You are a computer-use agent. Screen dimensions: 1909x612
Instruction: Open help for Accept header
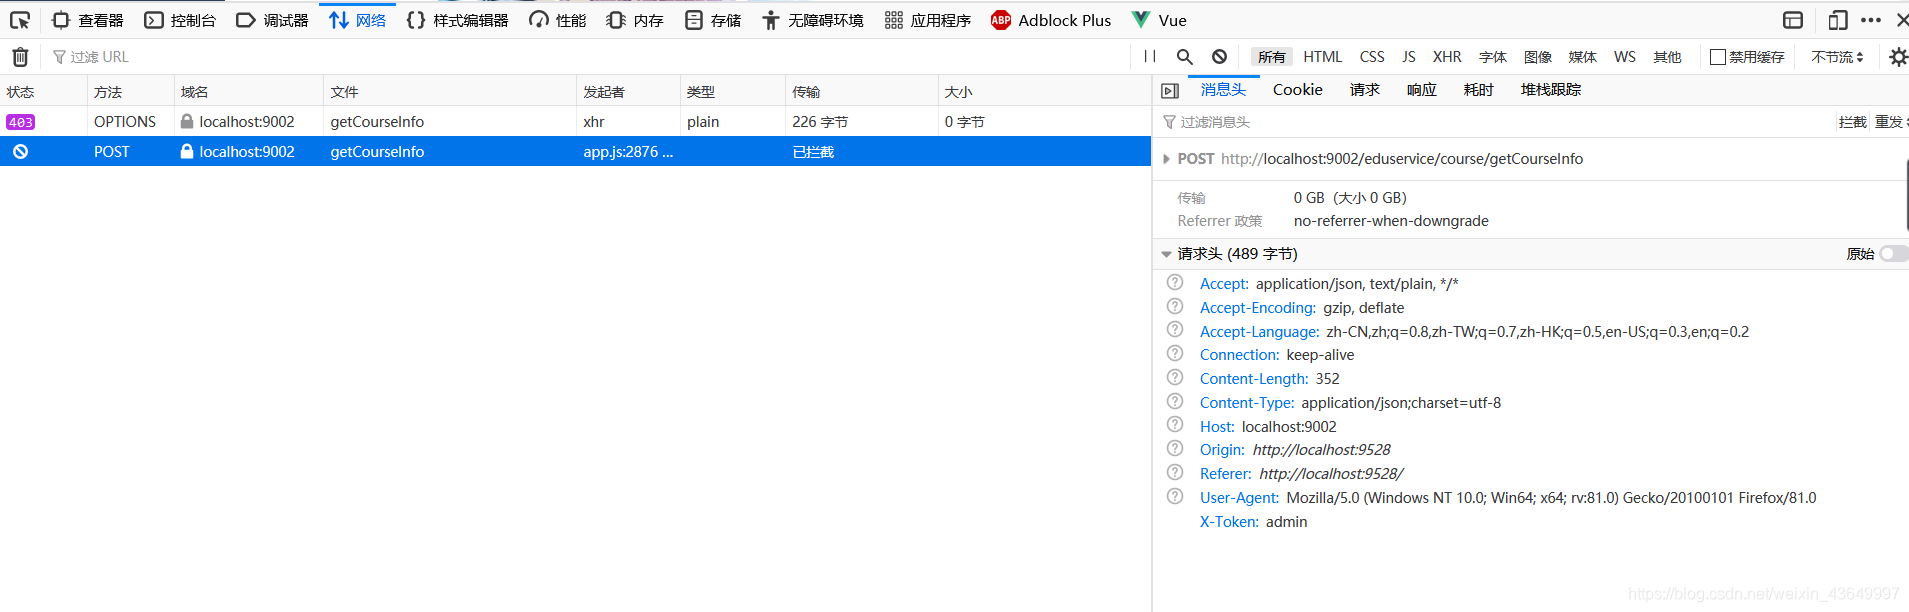(x=1175, y=283)
